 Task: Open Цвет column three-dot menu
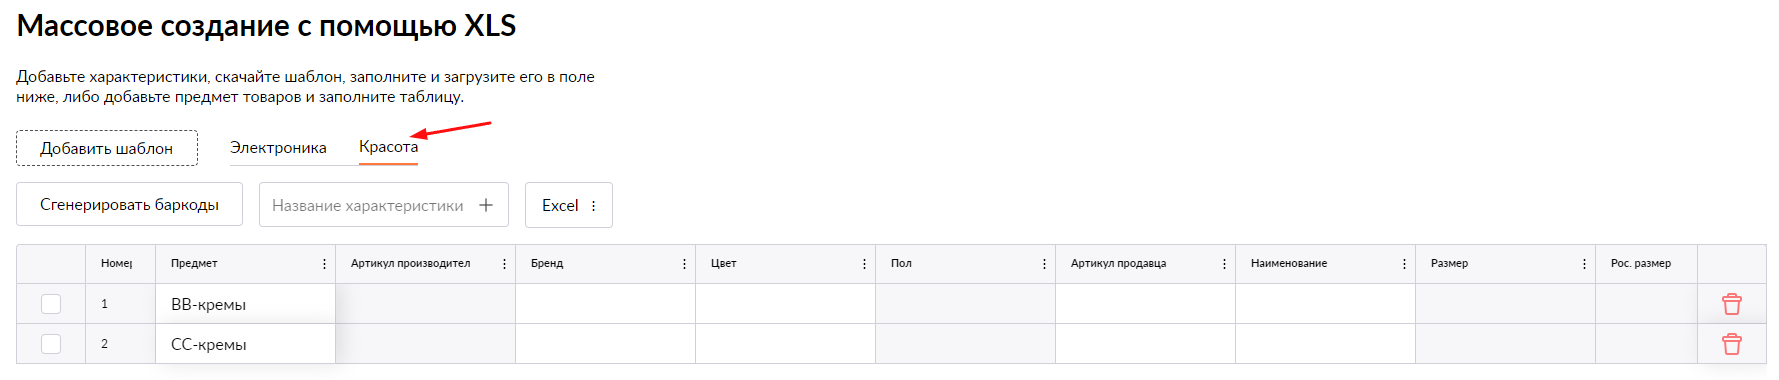(864, 264)
